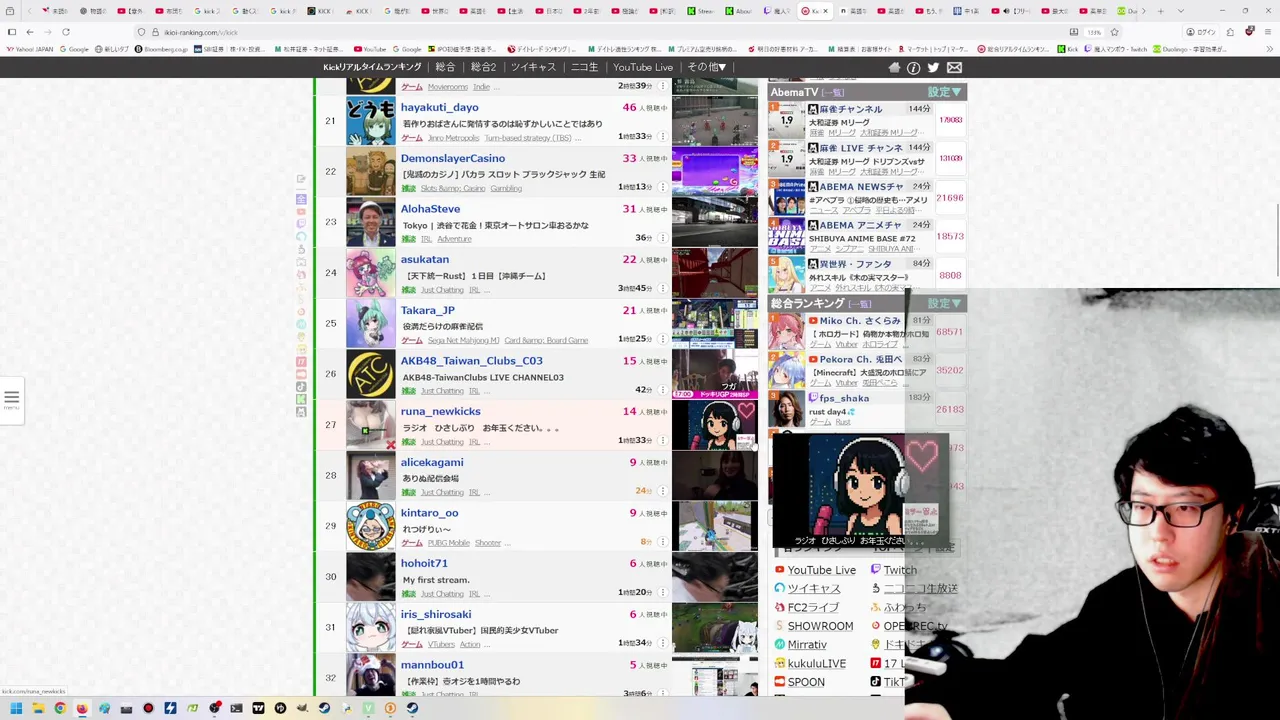The image size is (1280, 720).
Task: Open three-dot options for Takara_JP row
Action: 662,340
